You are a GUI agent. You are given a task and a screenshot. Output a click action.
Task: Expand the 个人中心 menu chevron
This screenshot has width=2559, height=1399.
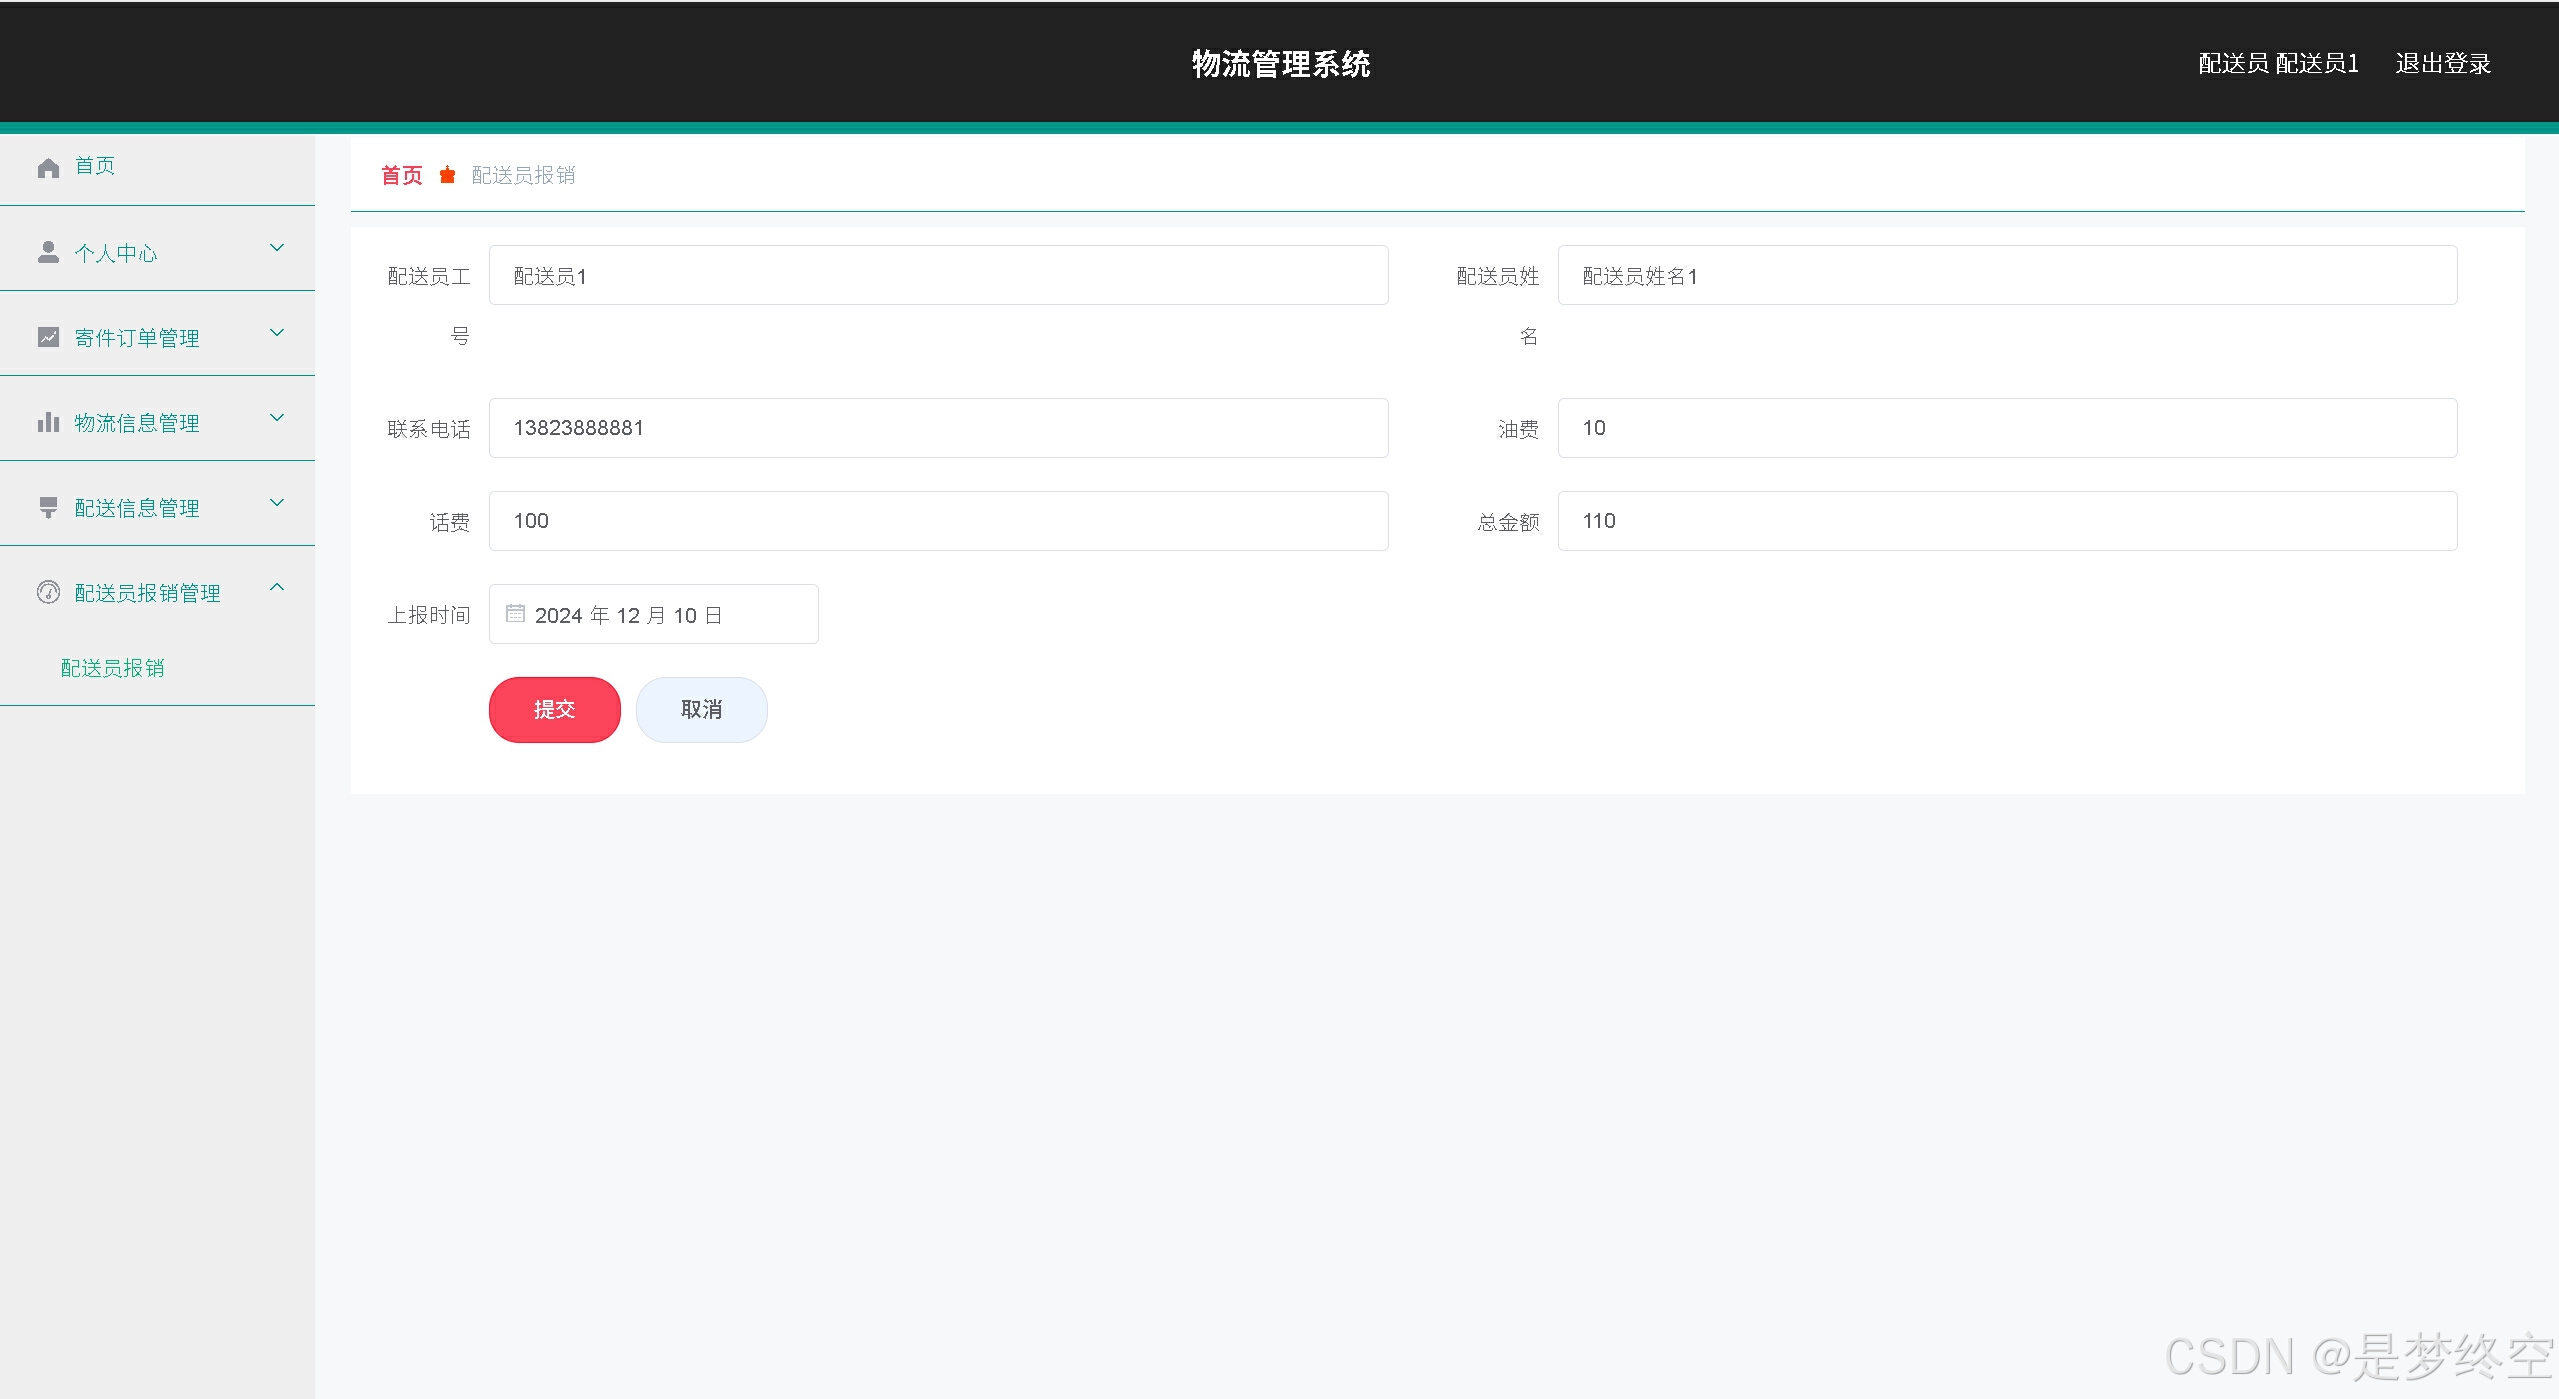point(278,248)
